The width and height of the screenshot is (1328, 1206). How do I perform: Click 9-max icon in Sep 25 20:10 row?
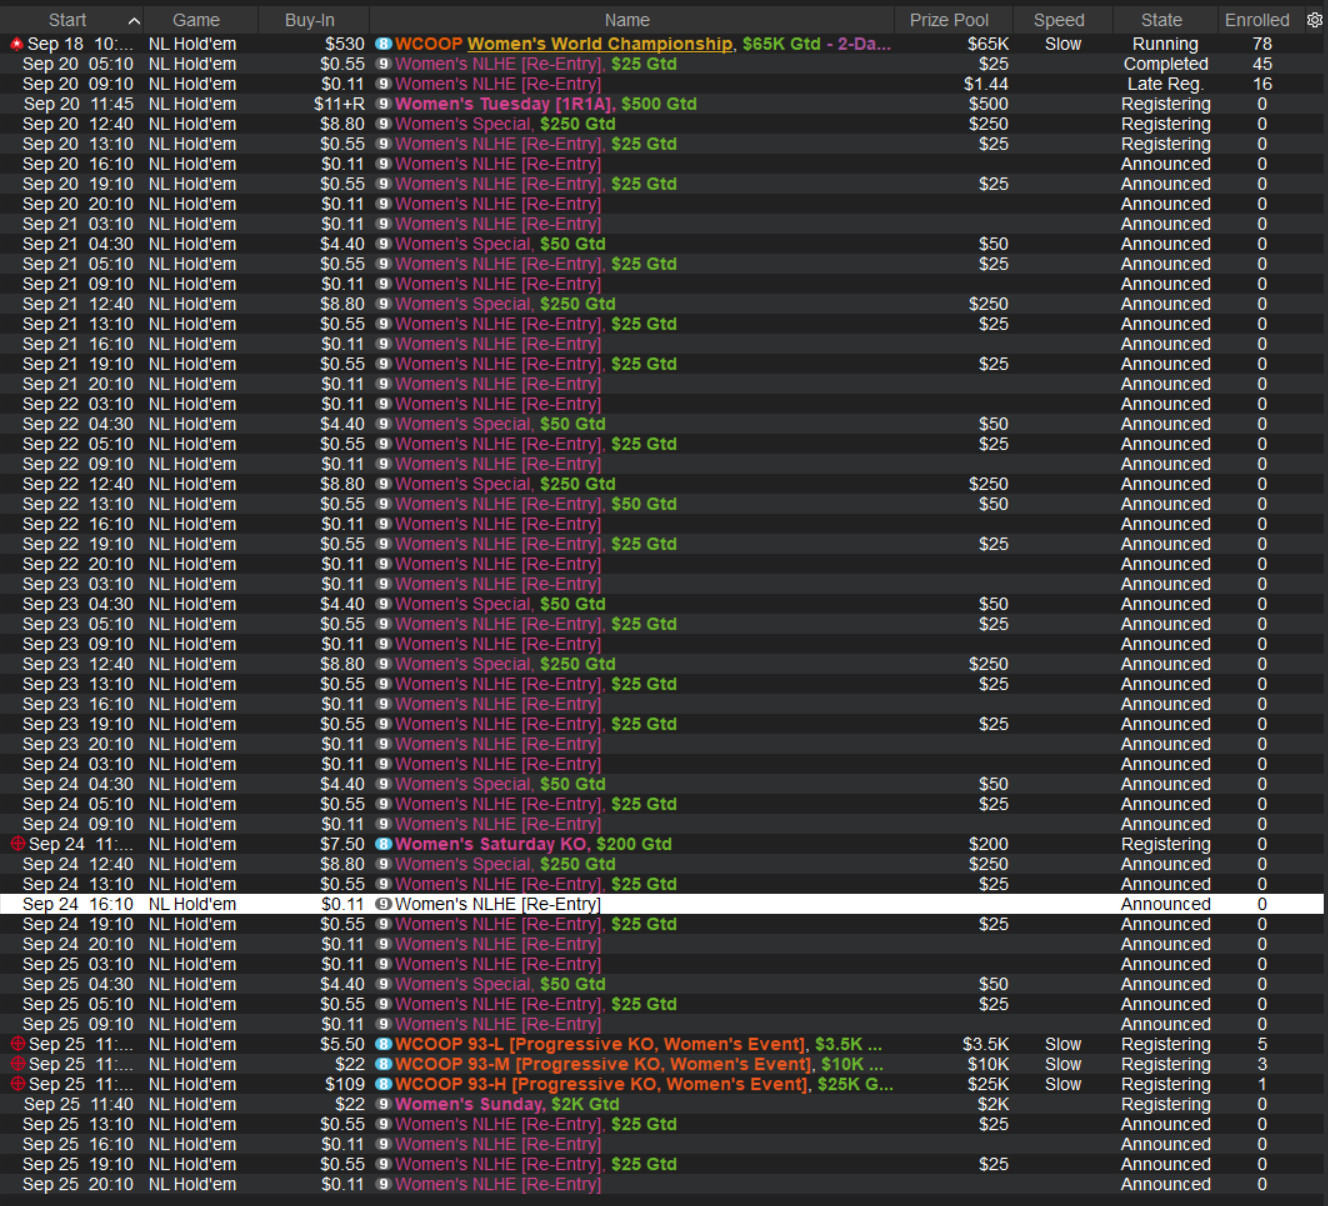click(x=383, y=1184)
